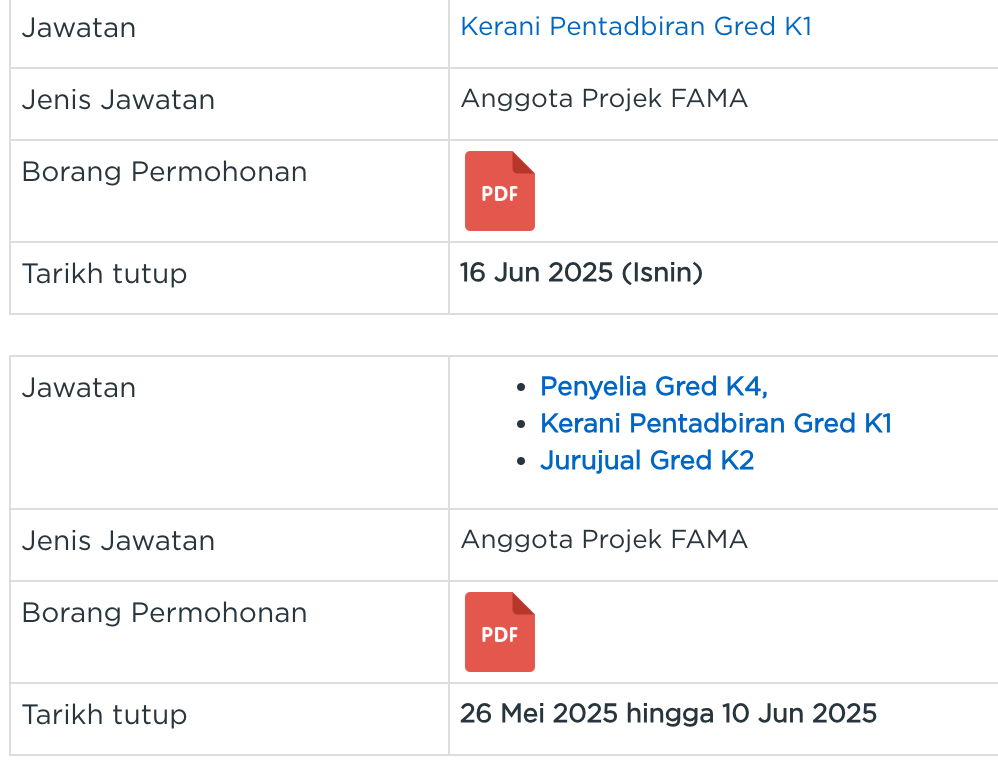The image size is (998, 764).
Task: Click the date range 26 Mei 2025 hingga 10 Jun 2025
Action: [x=668, y=714]
